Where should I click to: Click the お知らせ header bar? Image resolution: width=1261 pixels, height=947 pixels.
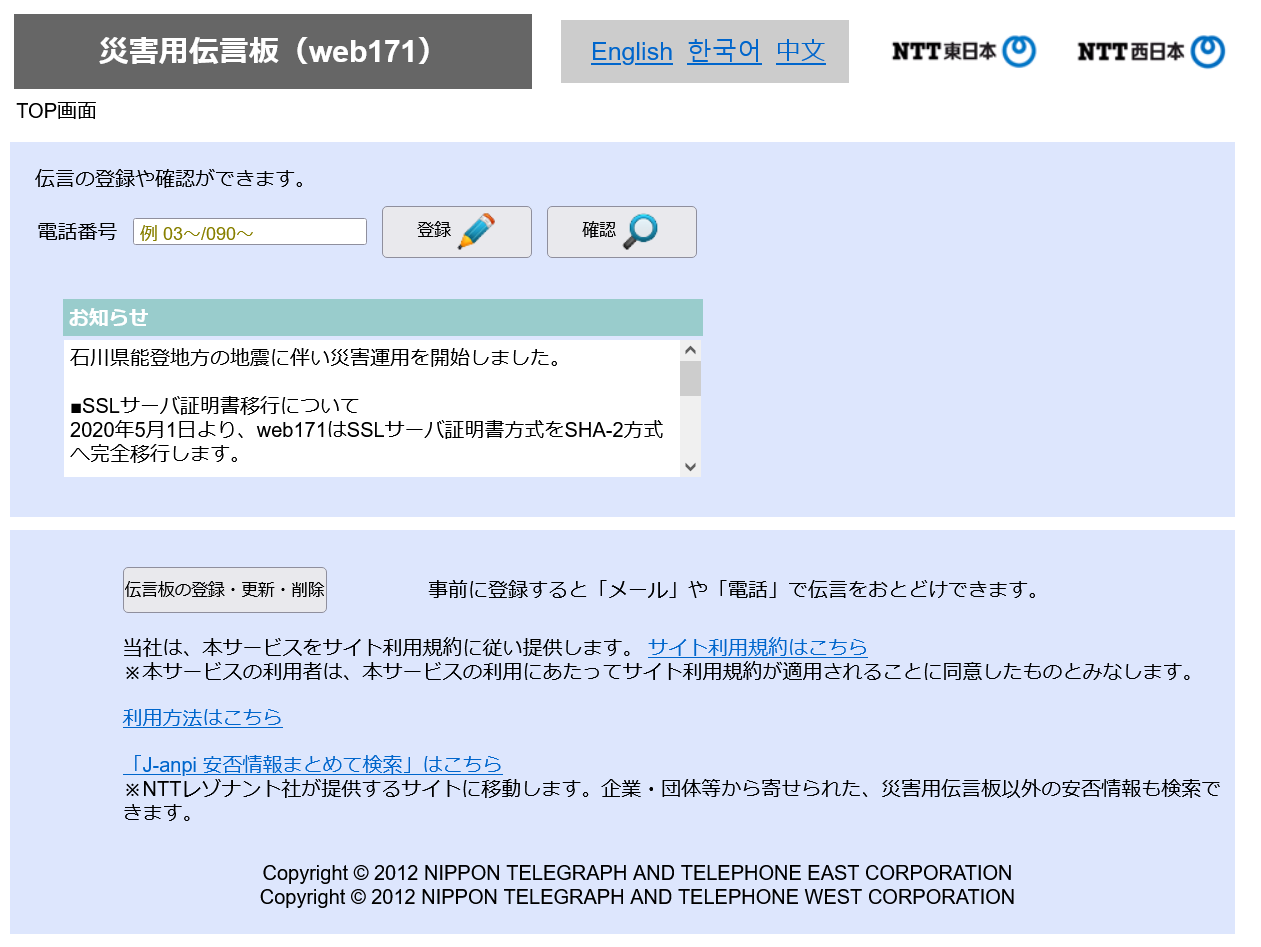[x=383, y=316]
